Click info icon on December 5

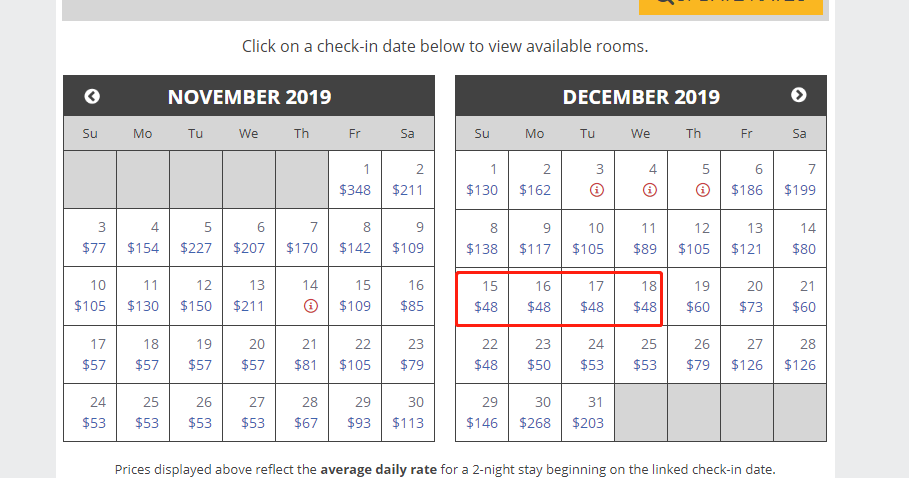703,189
